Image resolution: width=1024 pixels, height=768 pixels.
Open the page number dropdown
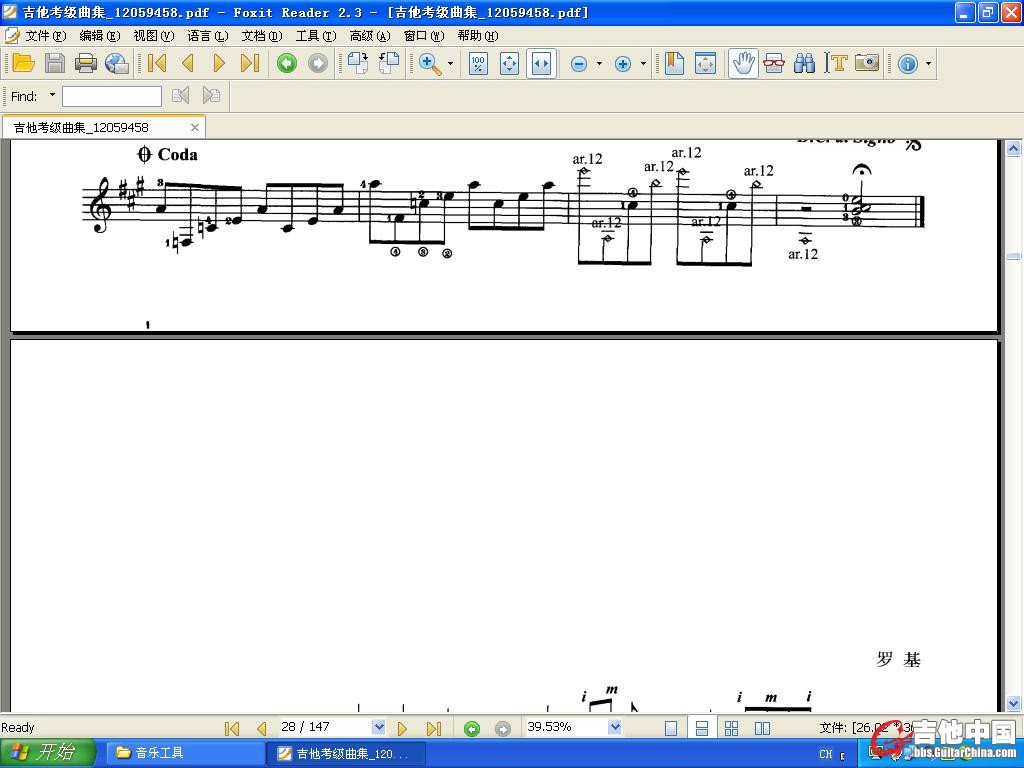pos(378,727)
